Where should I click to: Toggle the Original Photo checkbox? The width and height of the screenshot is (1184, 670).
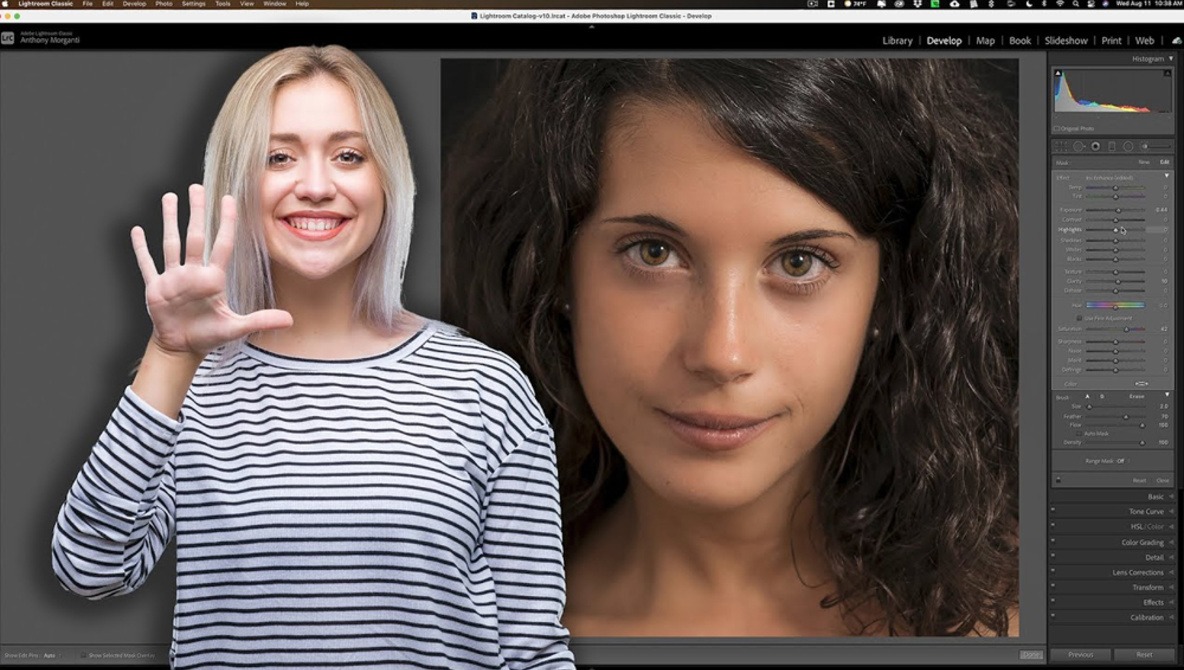[1057, 128]
